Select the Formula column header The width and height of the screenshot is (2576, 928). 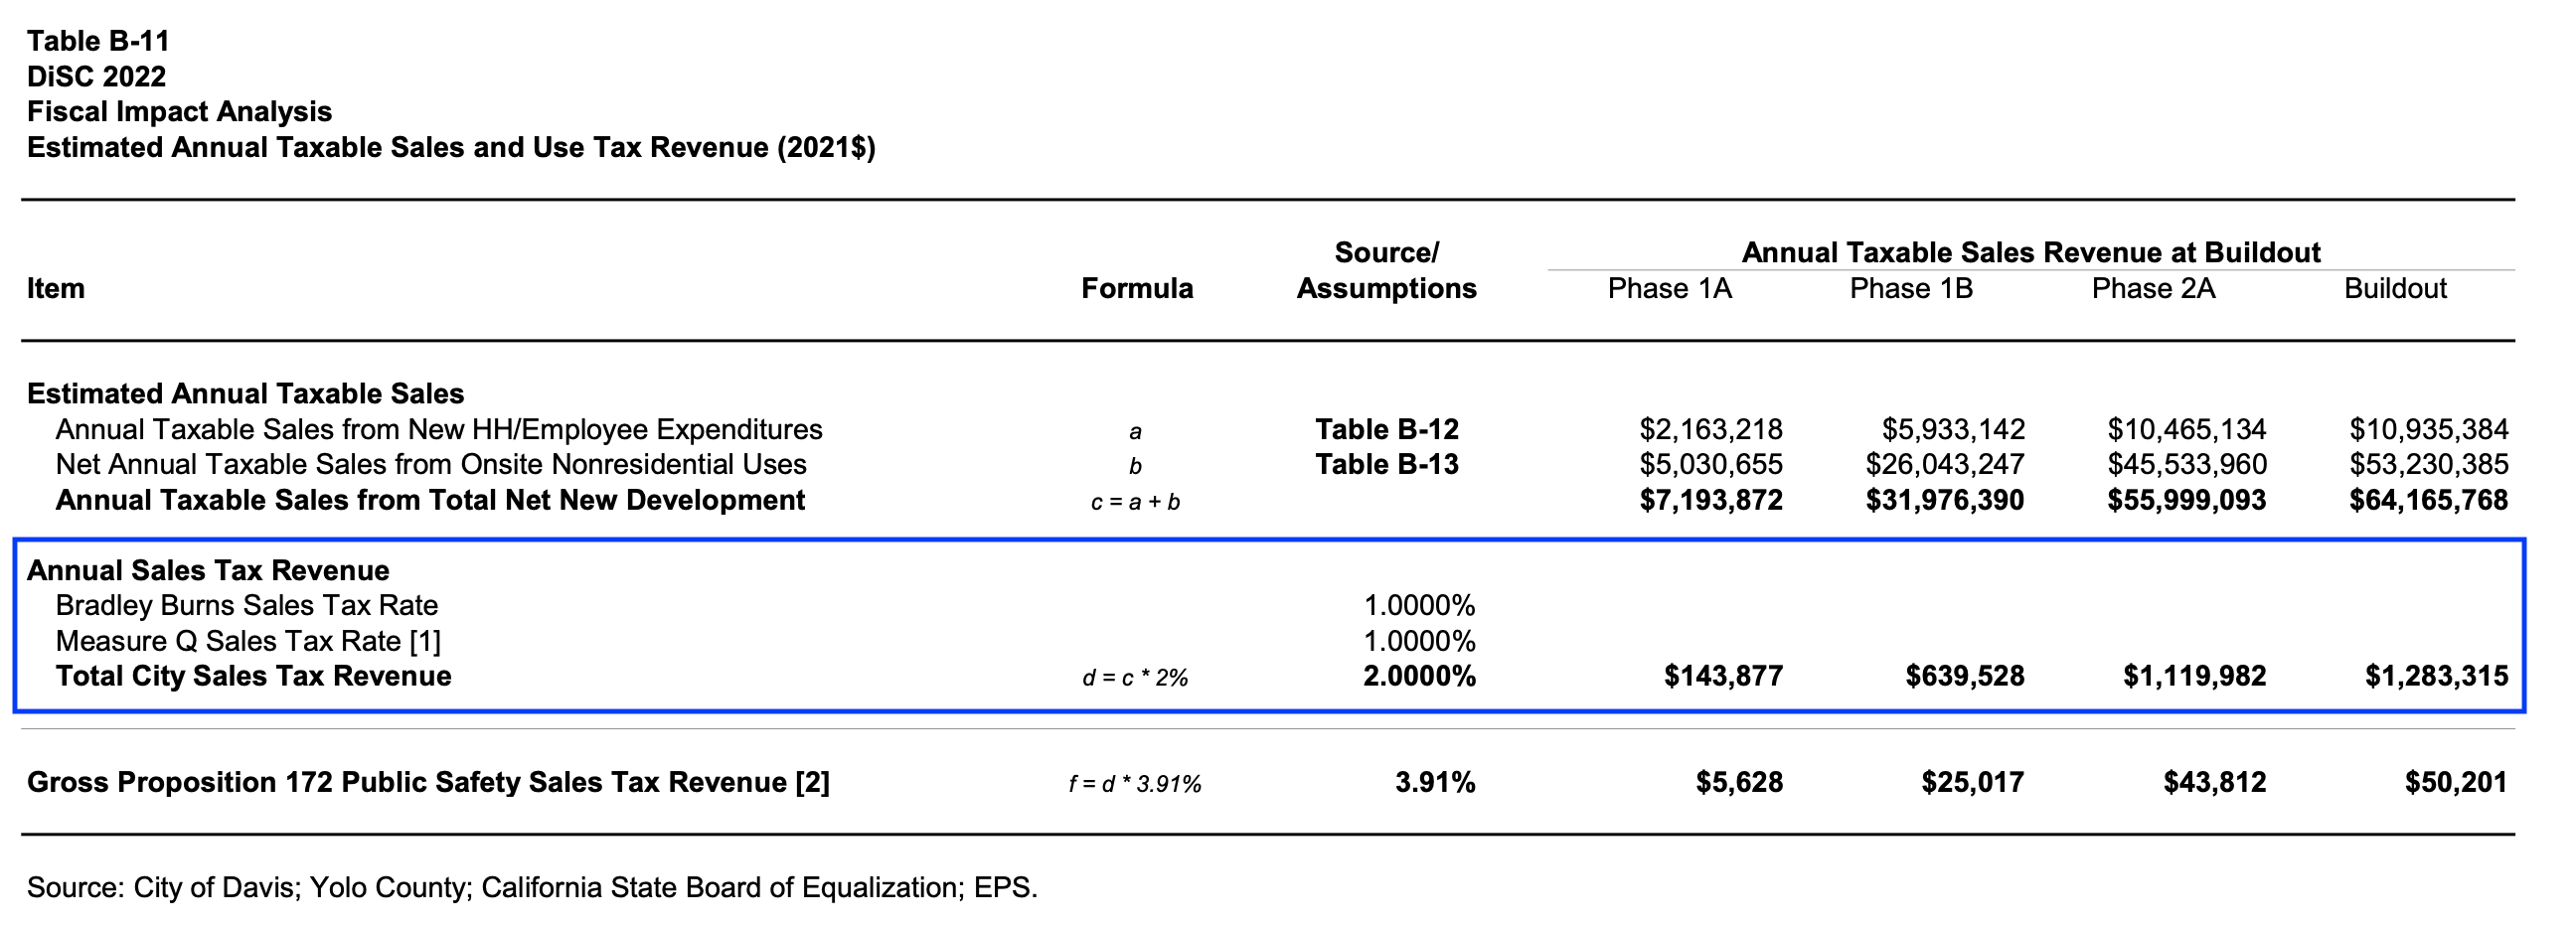point(1137,289)
